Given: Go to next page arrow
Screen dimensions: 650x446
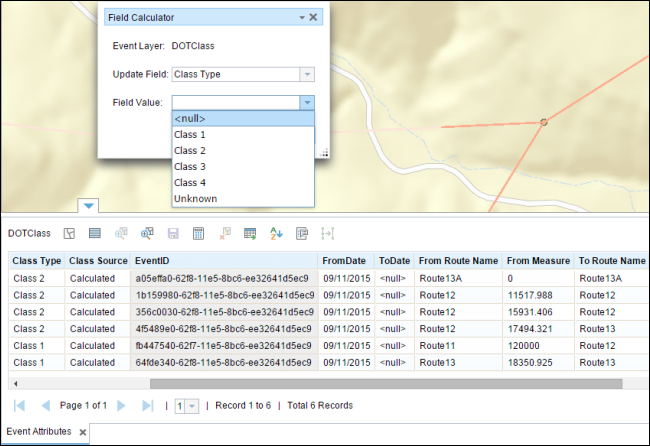Looking at the screenshot, I should [121, 406].
